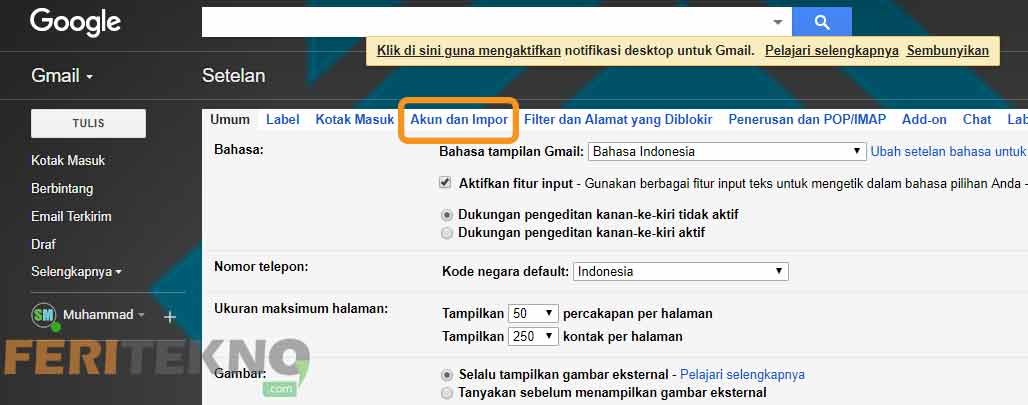Screen dimensions: 1028x405
Task: Switch to the Label tab
Action: [x=283, y=119]
